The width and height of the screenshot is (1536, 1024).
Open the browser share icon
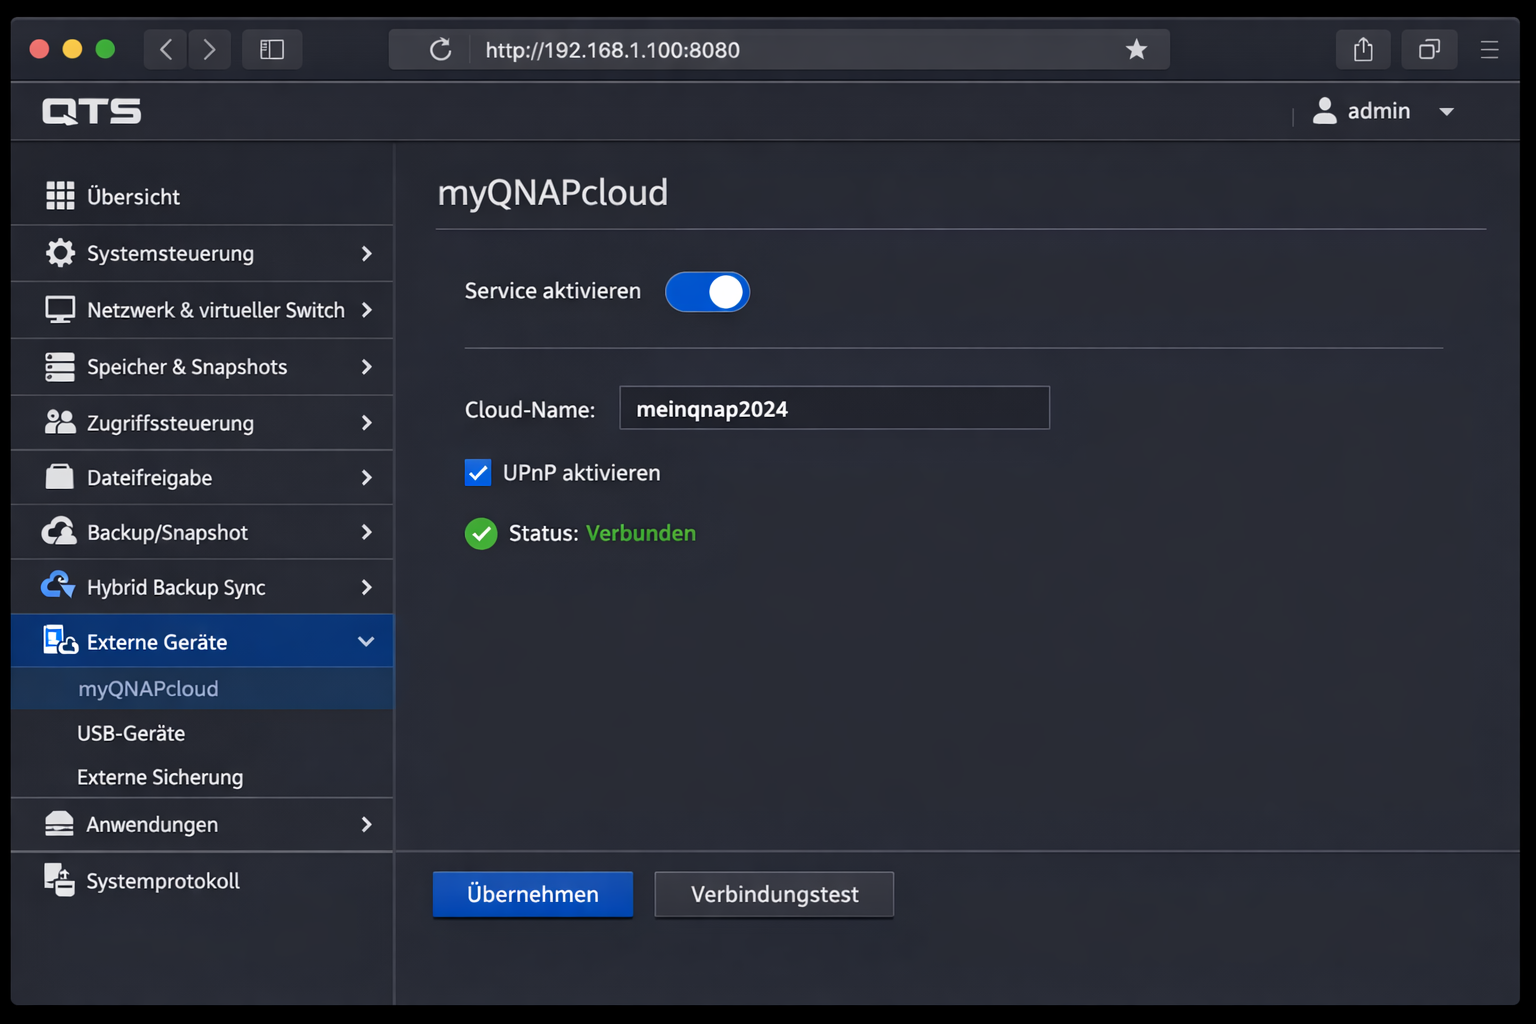click(1363, 49)
